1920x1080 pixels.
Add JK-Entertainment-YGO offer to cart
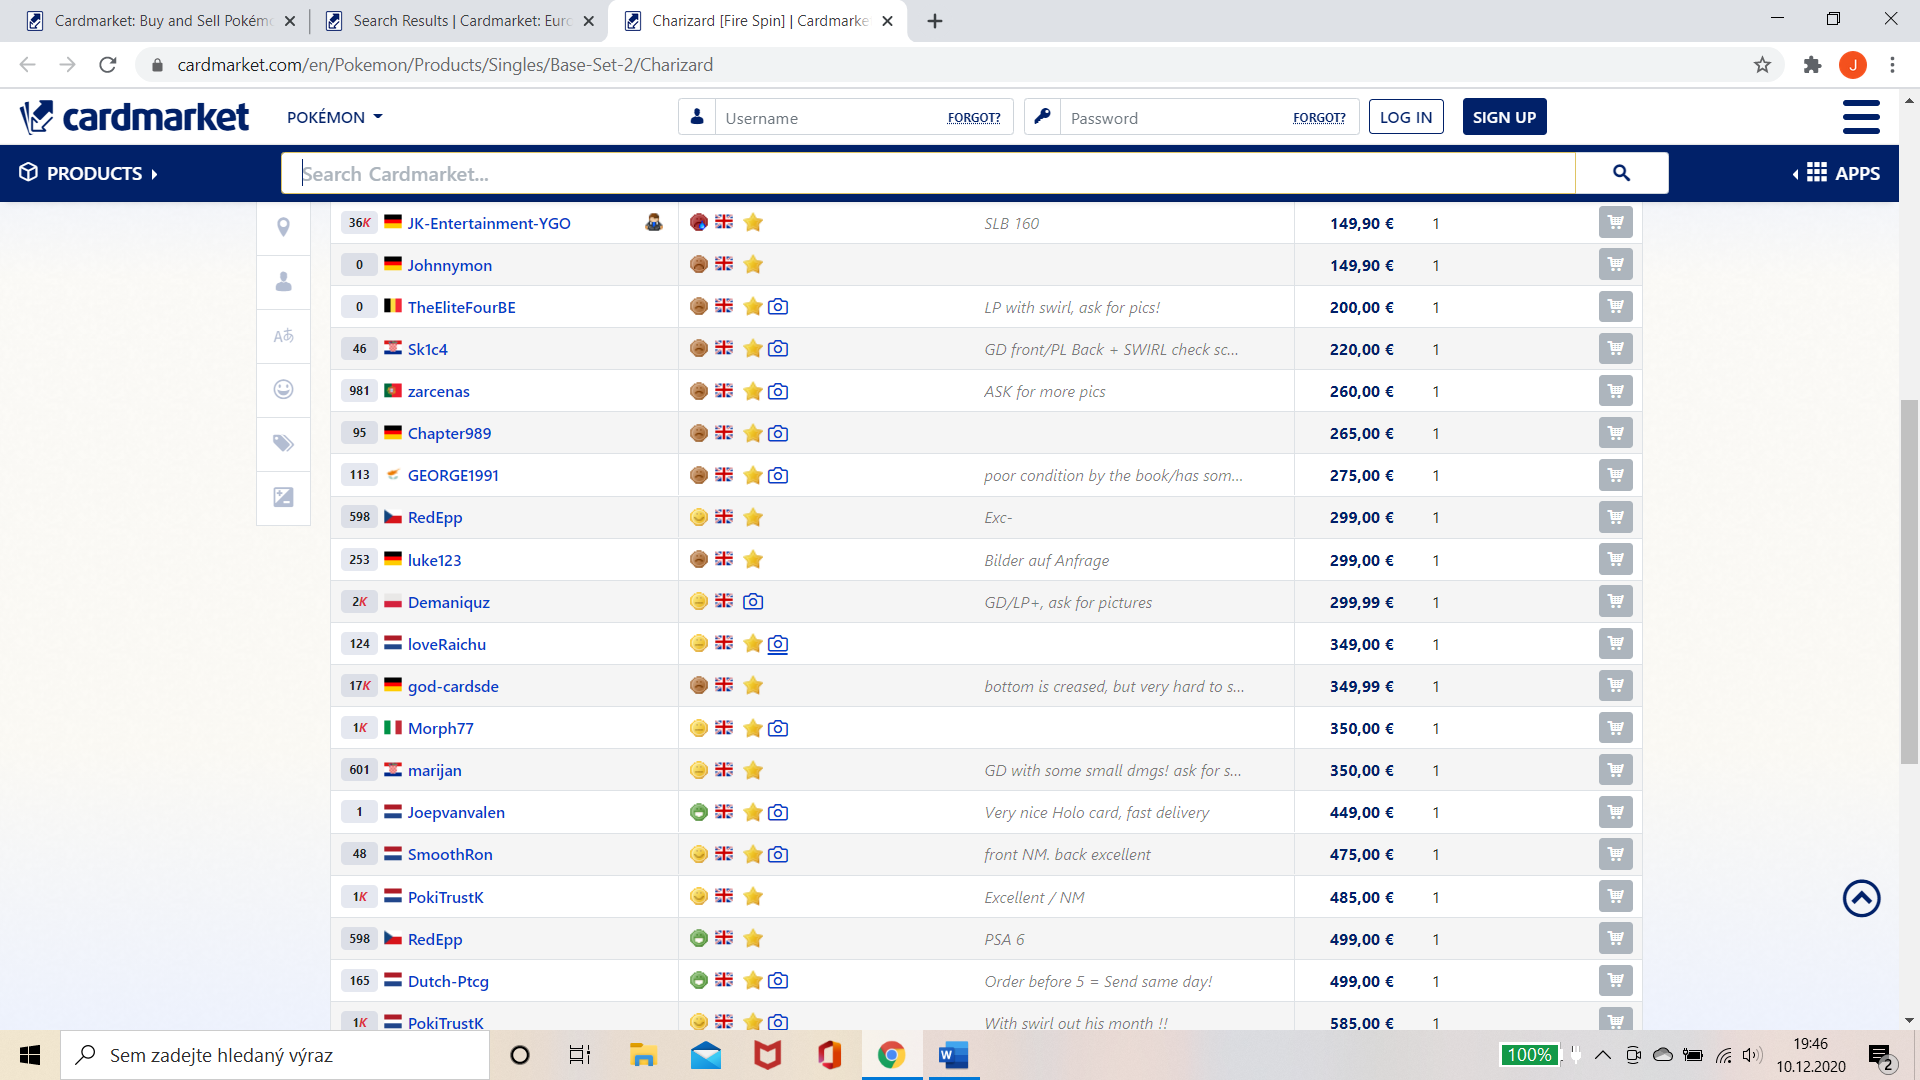tap(1615, 222)
